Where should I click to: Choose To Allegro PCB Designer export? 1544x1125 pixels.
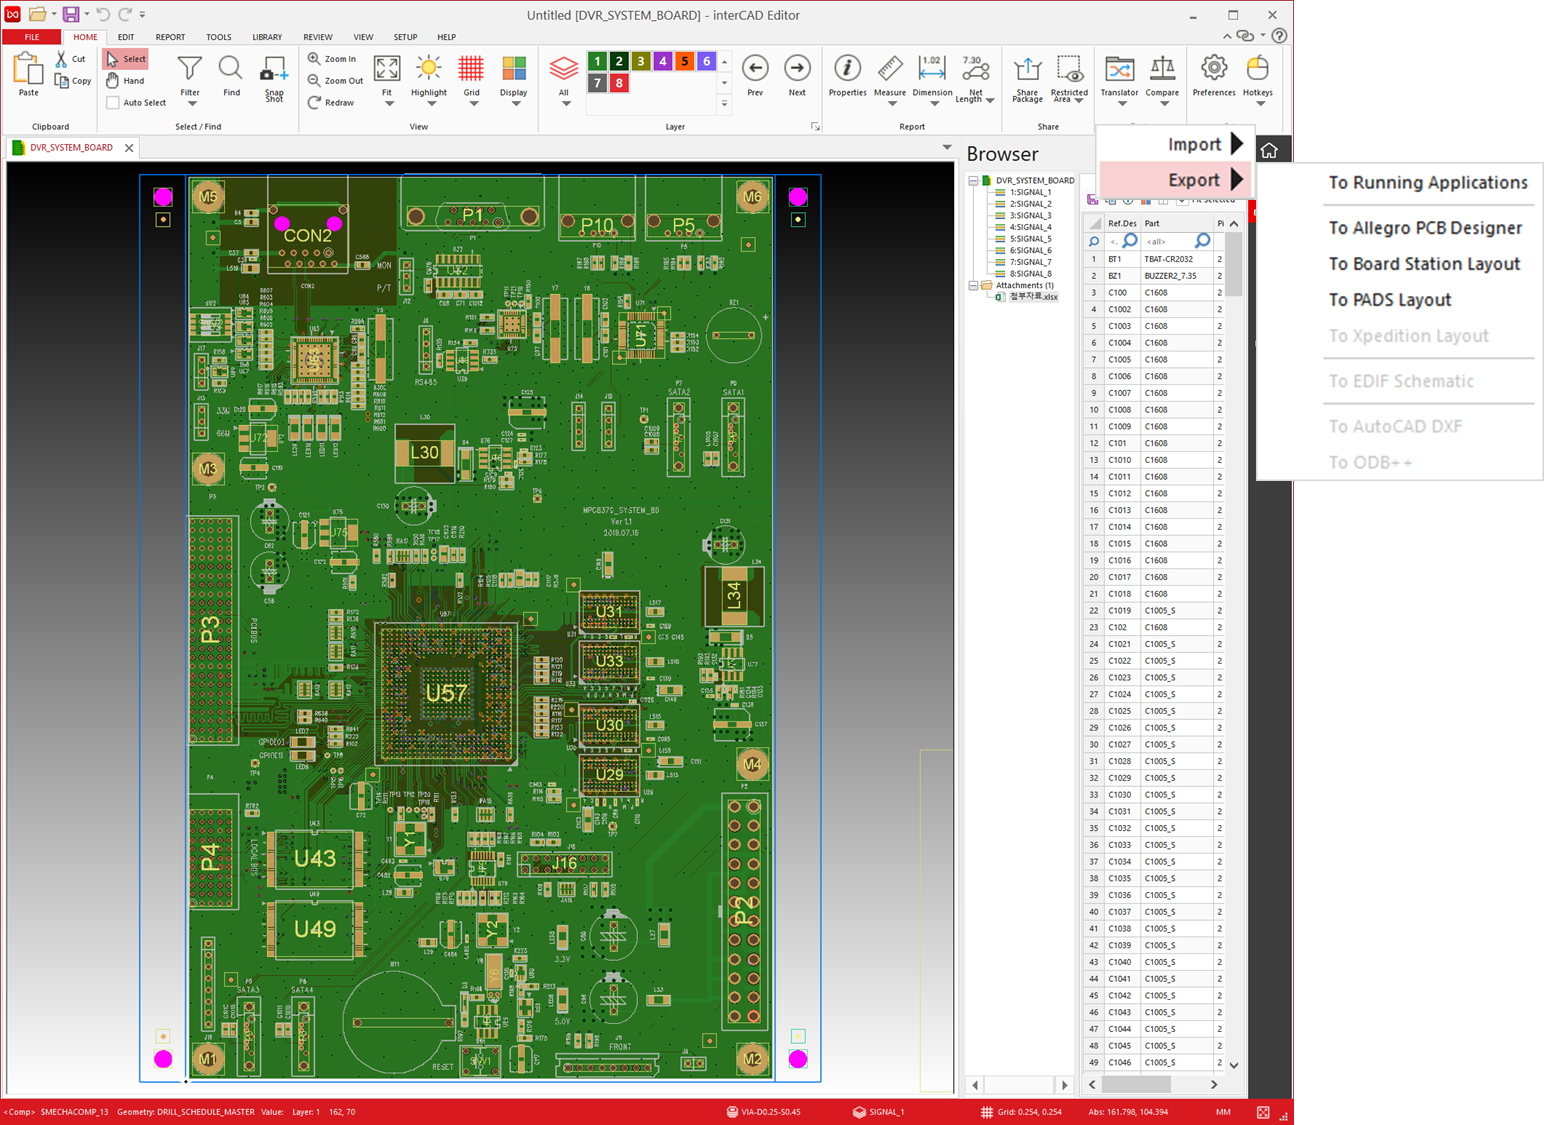click(1424, 228)
